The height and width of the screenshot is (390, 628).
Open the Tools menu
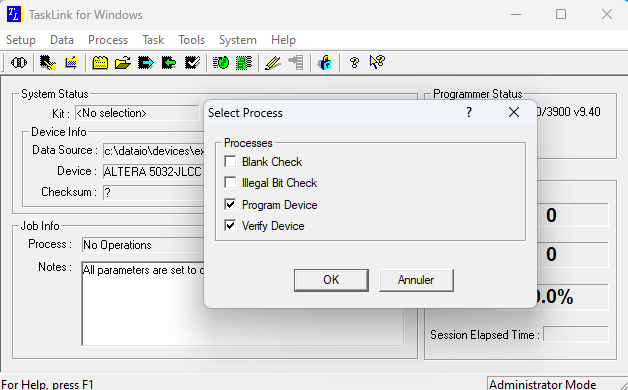[191, 40]
